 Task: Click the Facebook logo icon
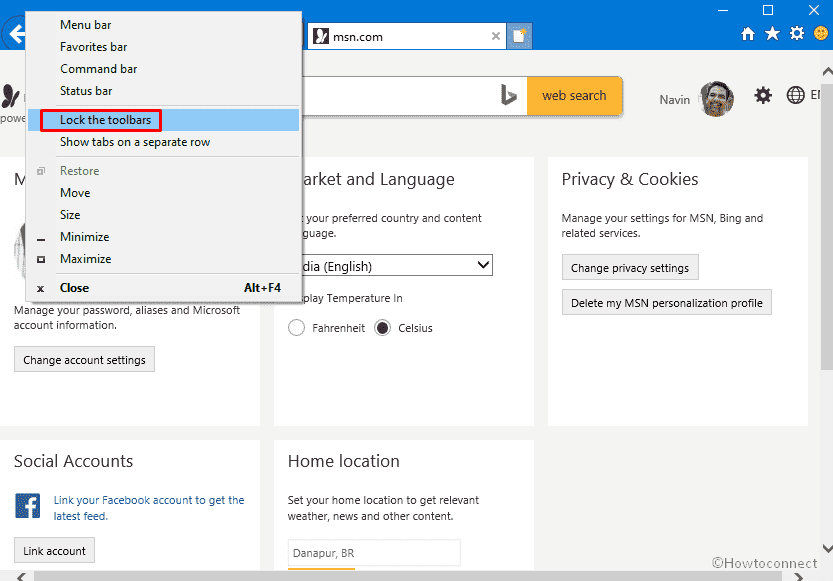click(28, 506)
